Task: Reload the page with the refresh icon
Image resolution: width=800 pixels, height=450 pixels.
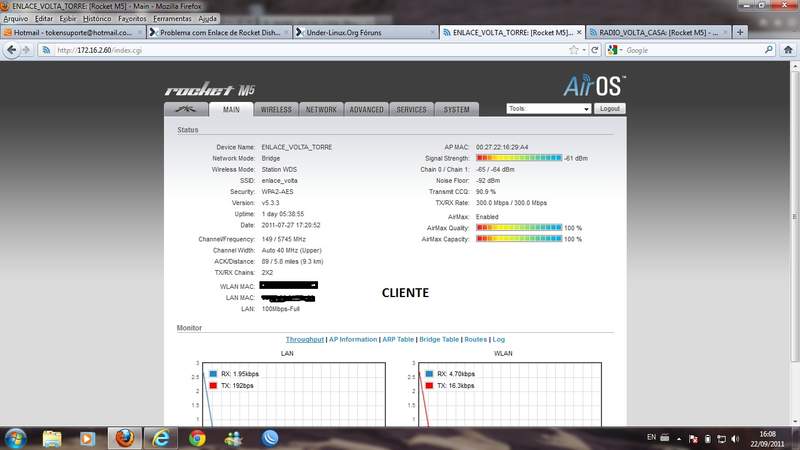Action: click(594, 50)
